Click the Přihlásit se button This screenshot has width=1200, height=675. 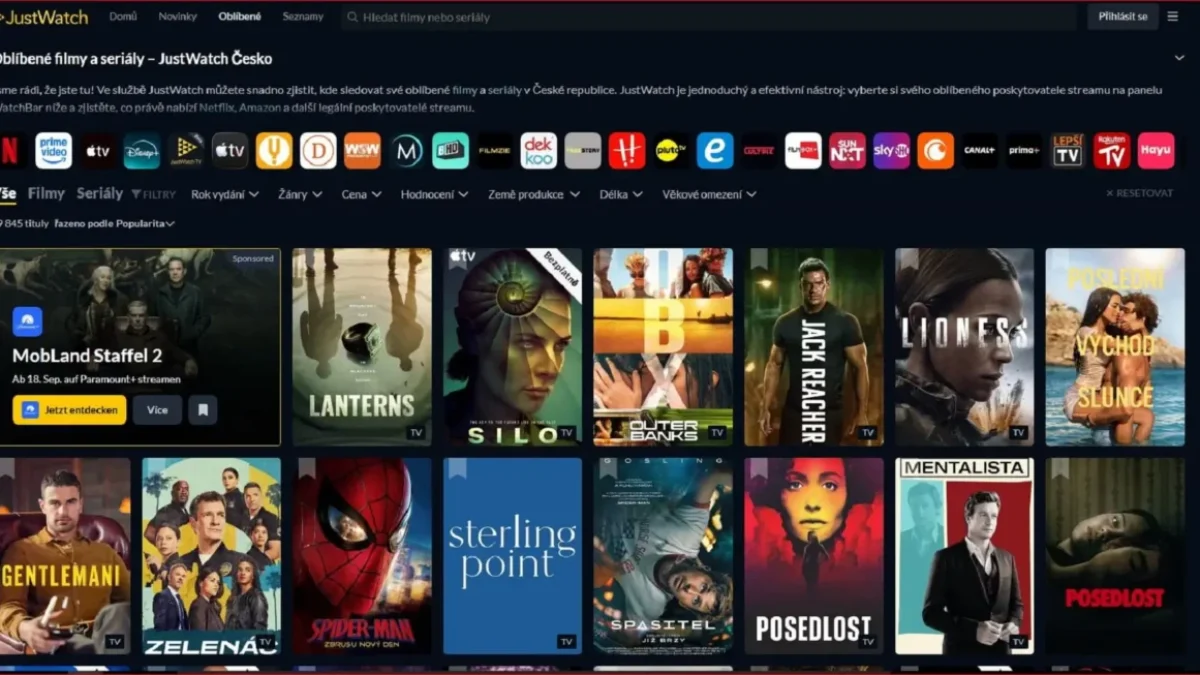pyautogui.click(x=1123, y=17)
